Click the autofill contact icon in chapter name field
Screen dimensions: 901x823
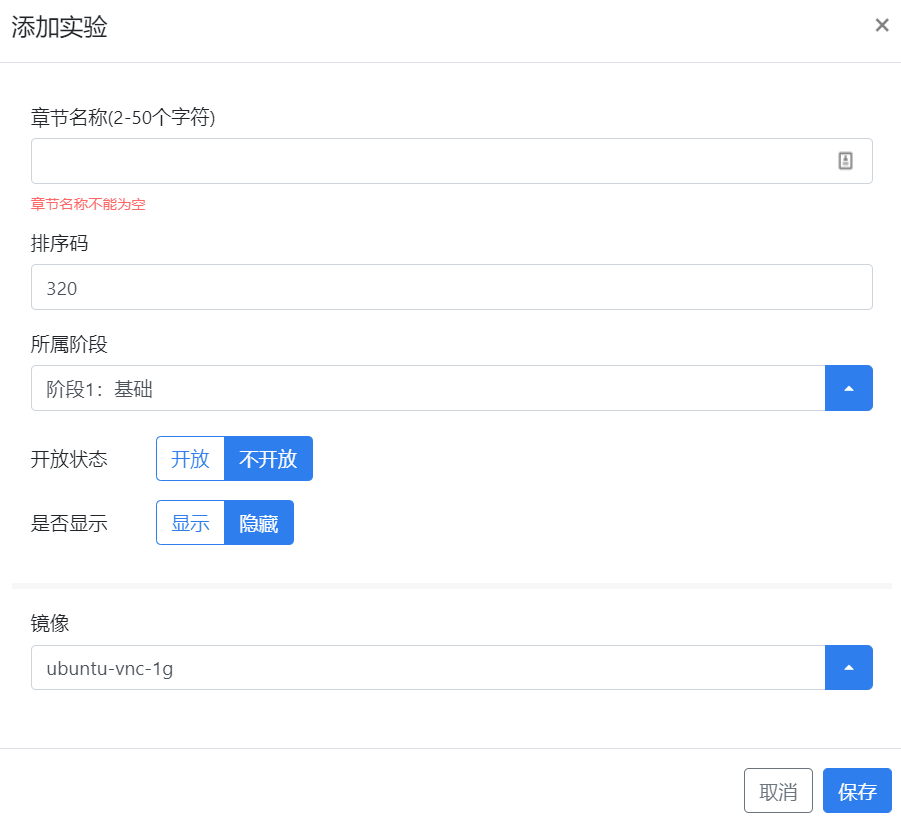point(845,161)
